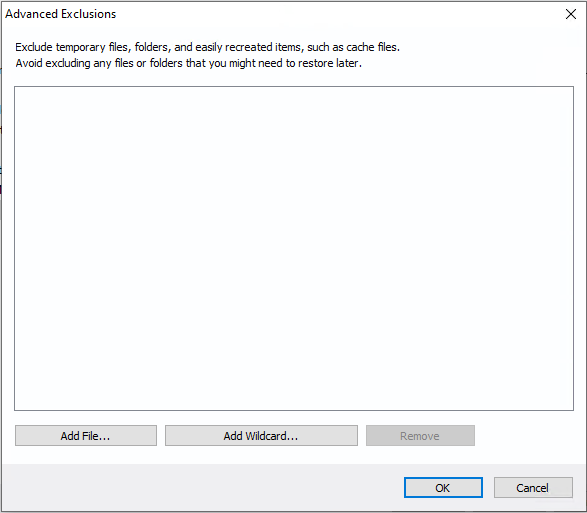587x513 pixels.
Task: Click OK to save the exclusions
Action: [x=443, y=488]
